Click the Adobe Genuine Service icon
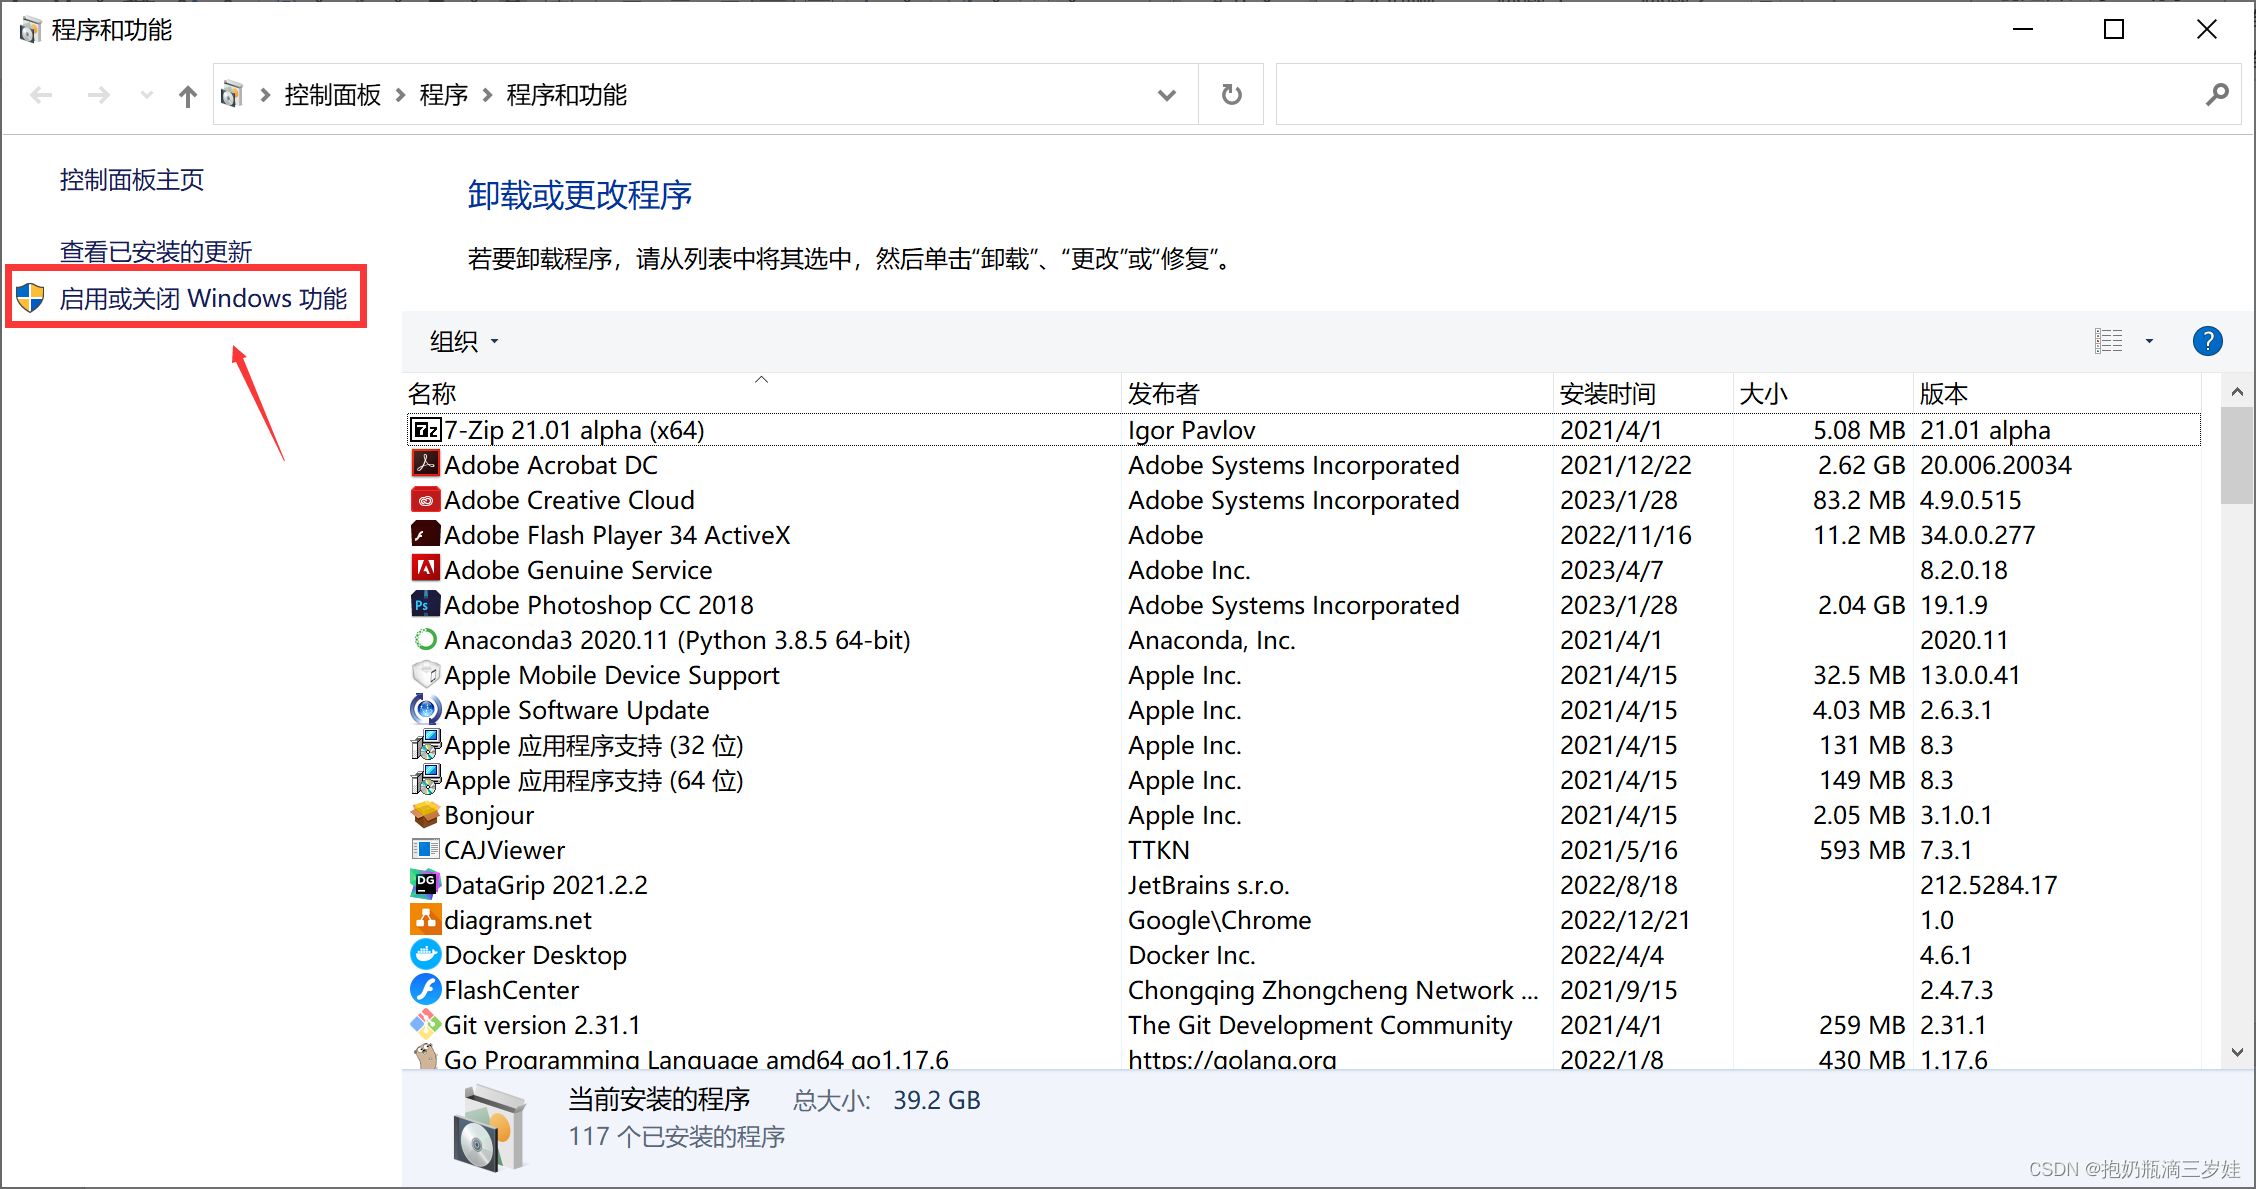The height and width of the screenshot is (1189, 2256). tap(426, 569)
